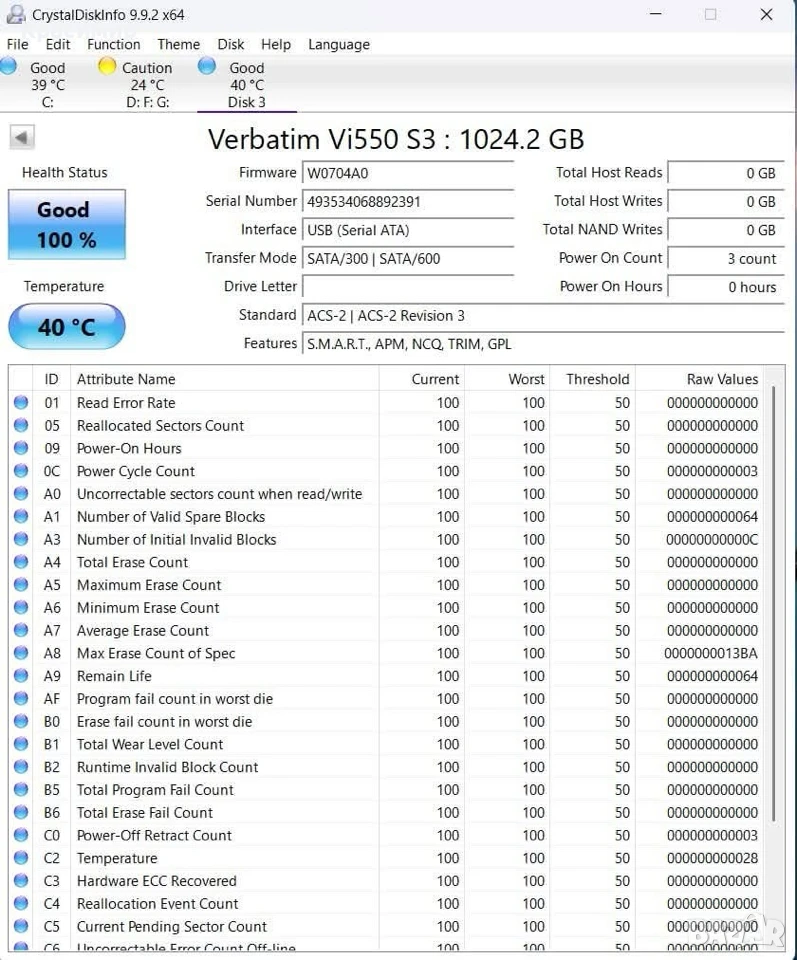Click the Transfer Mode field
Screen dimensions: 797x960
(408, 258)
